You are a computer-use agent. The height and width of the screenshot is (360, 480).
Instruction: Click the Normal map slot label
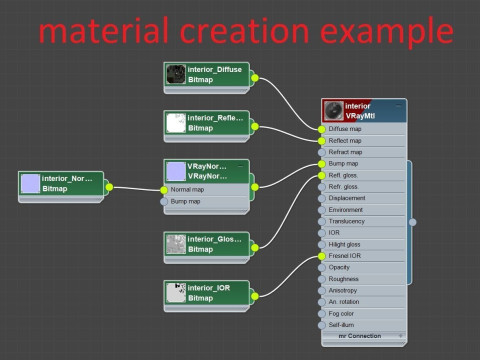187,190
